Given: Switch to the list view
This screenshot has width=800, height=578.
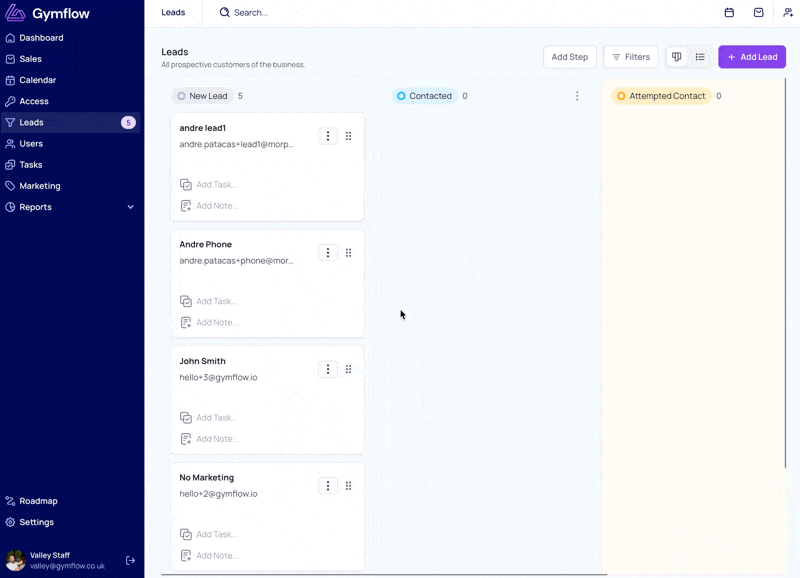Looking at the screenshot, I should [700, 57].
